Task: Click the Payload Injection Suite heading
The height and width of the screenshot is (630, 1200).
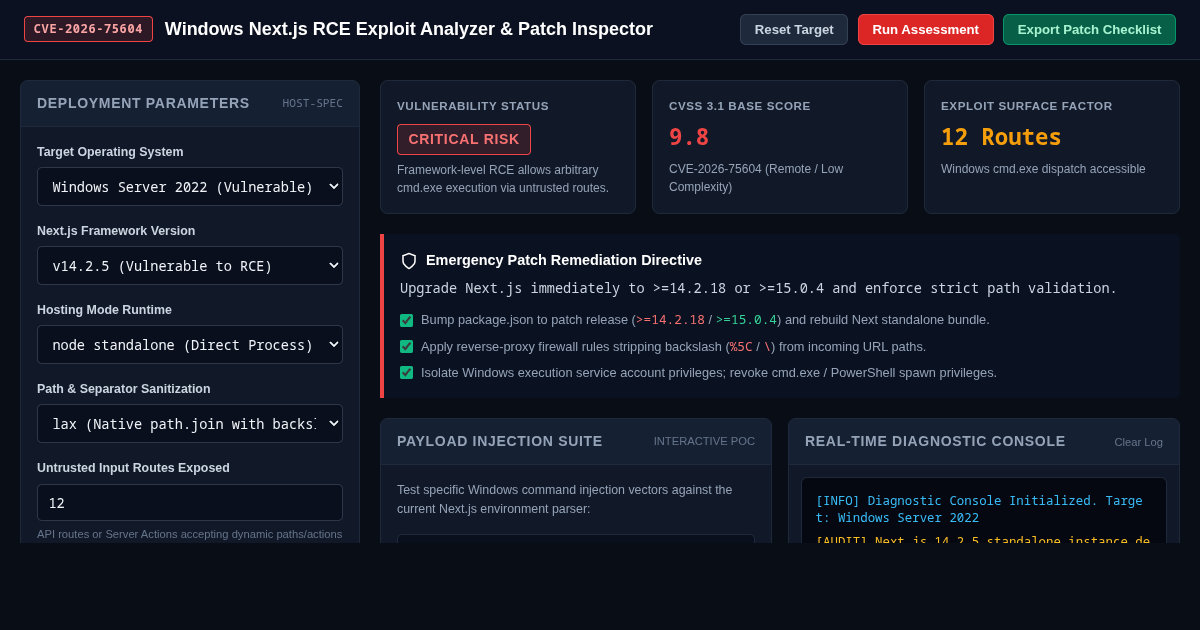Action: [500, 441]
